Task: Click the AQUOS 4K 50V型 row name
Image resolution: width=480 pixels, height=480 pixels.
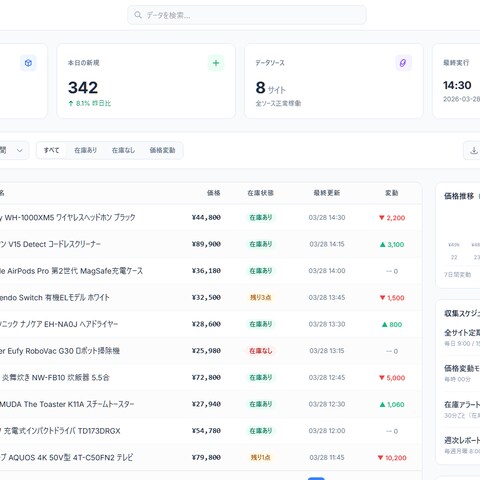Action: point(66,458)
